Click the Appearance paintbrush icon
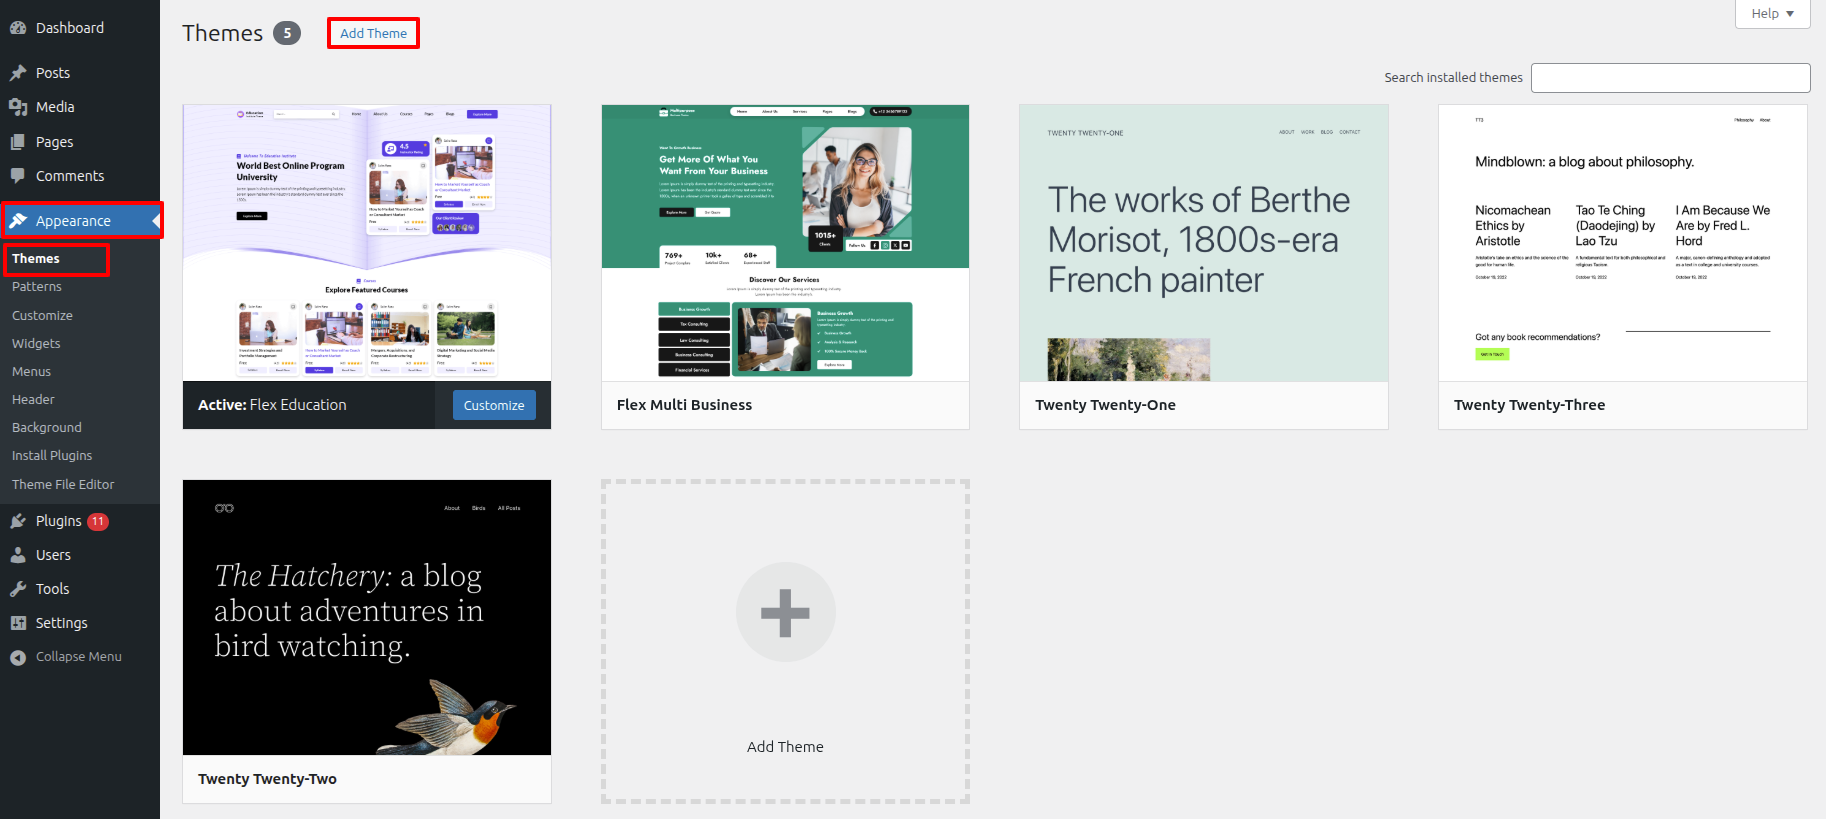The image size is (1826, 819). (x=18, y=221)
